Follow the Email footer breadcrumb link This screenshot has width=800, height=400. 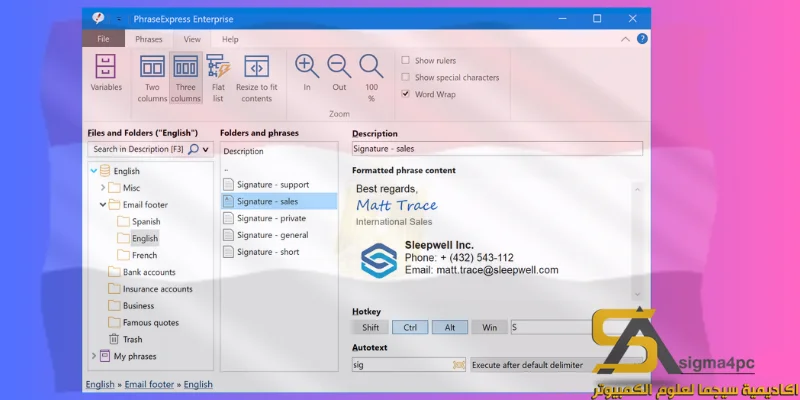pyautogui.click(x=149, y=385)
